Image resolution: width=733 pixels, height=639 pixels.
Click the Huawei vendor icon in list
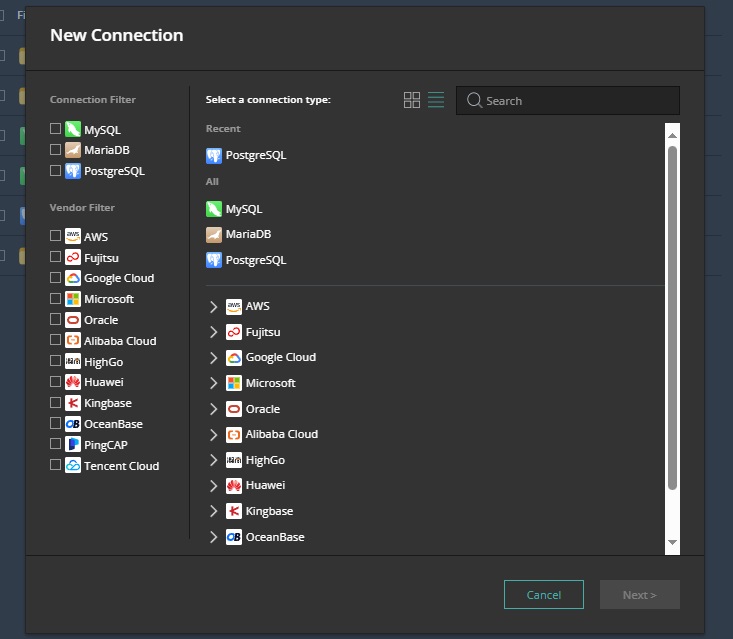coord(234,485)
